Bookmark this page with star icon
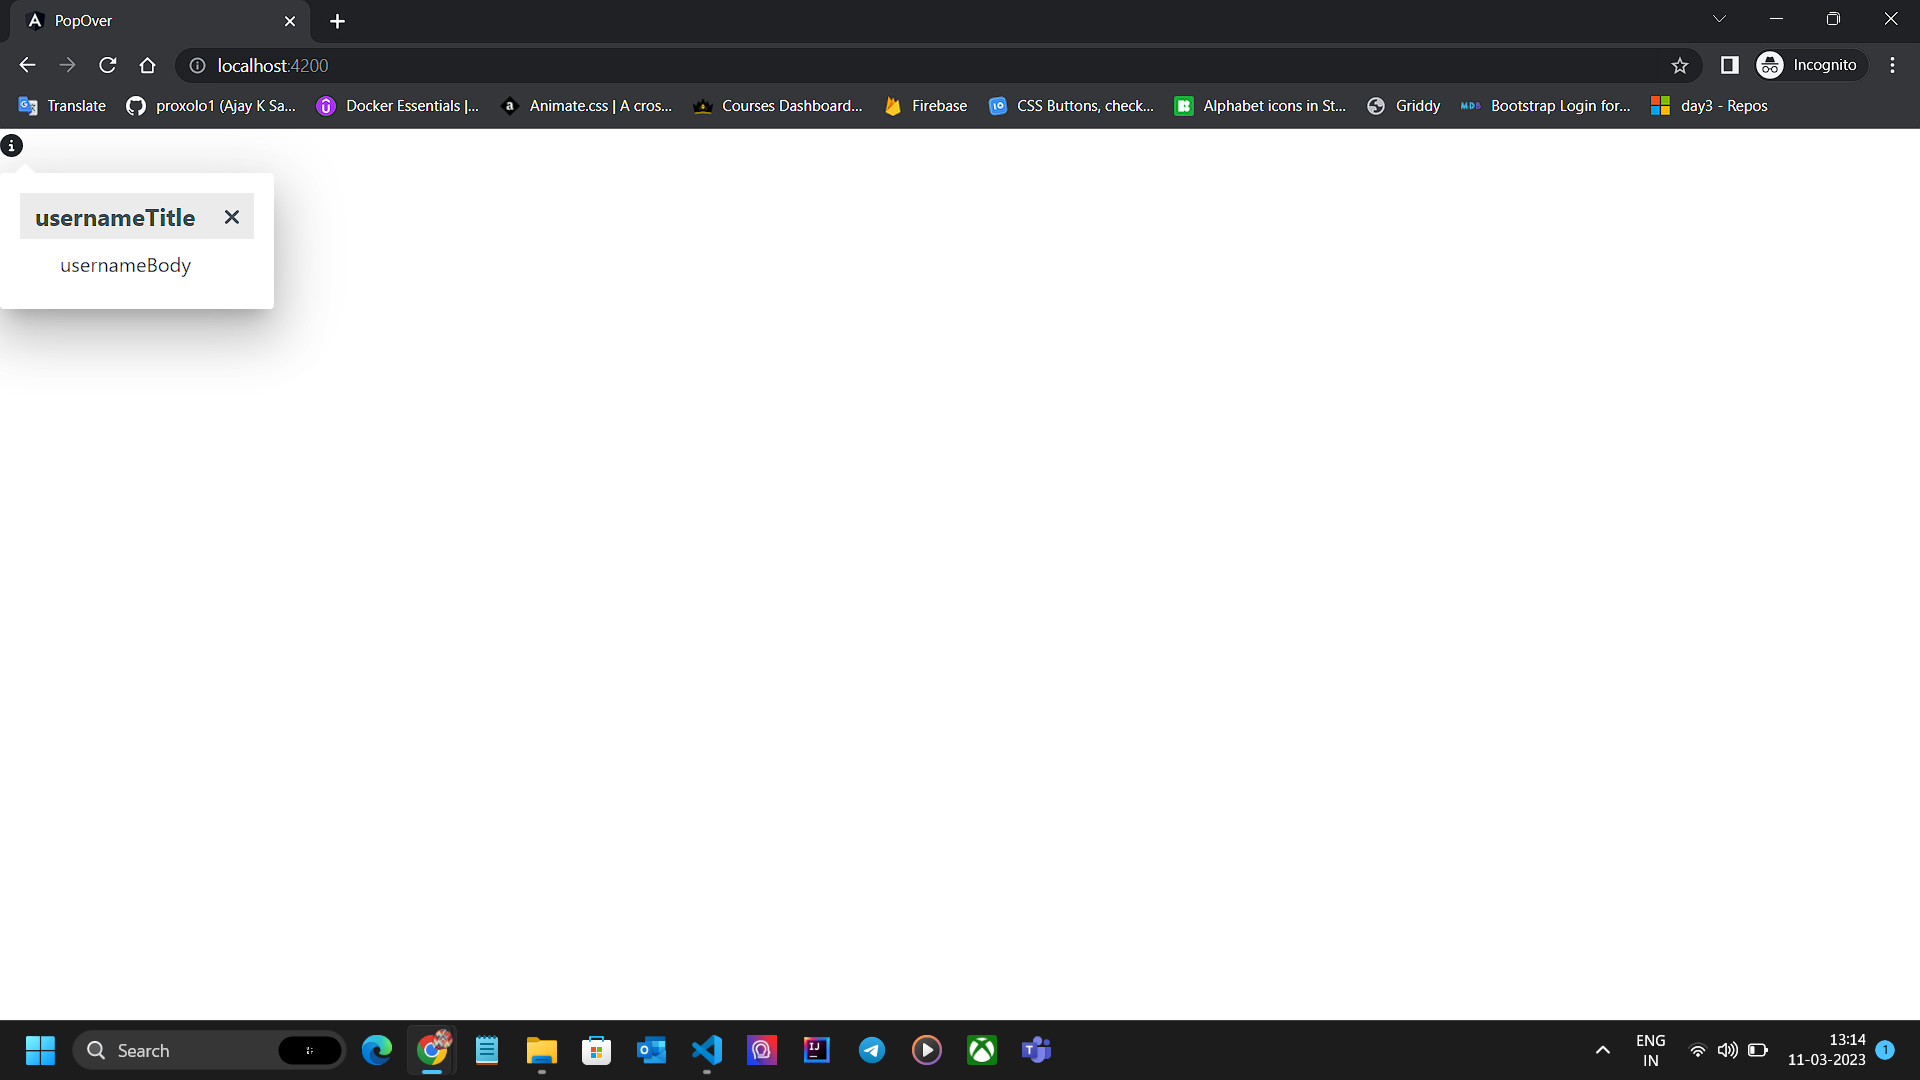Screen dimensions: 1920x1080 tap(1680, 65)
